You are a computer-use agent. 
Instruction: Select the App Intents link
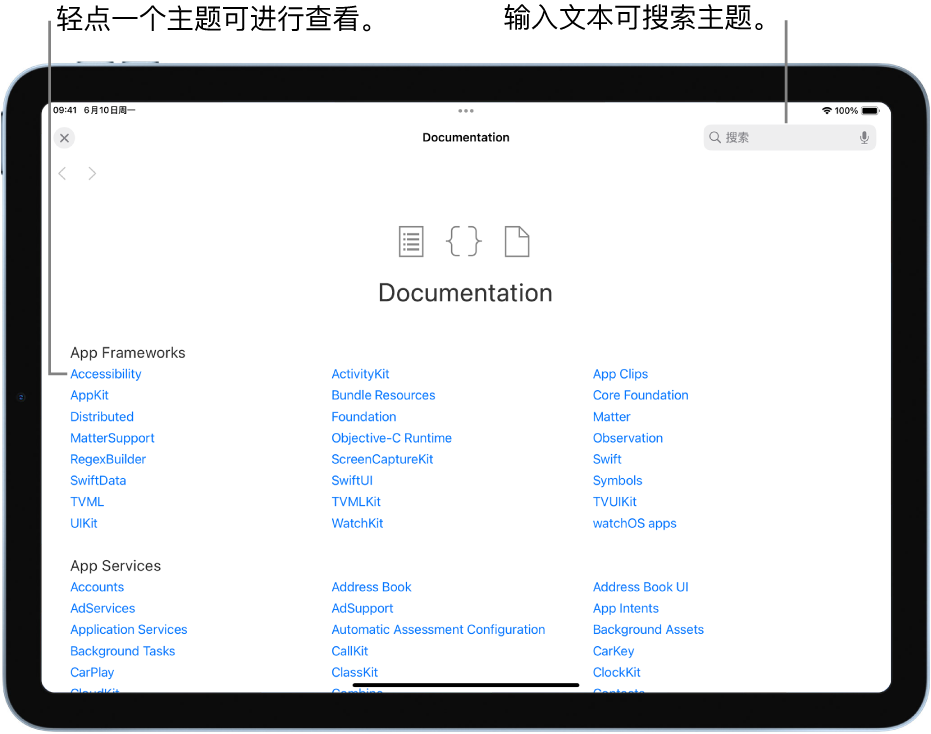pos(626,609)
